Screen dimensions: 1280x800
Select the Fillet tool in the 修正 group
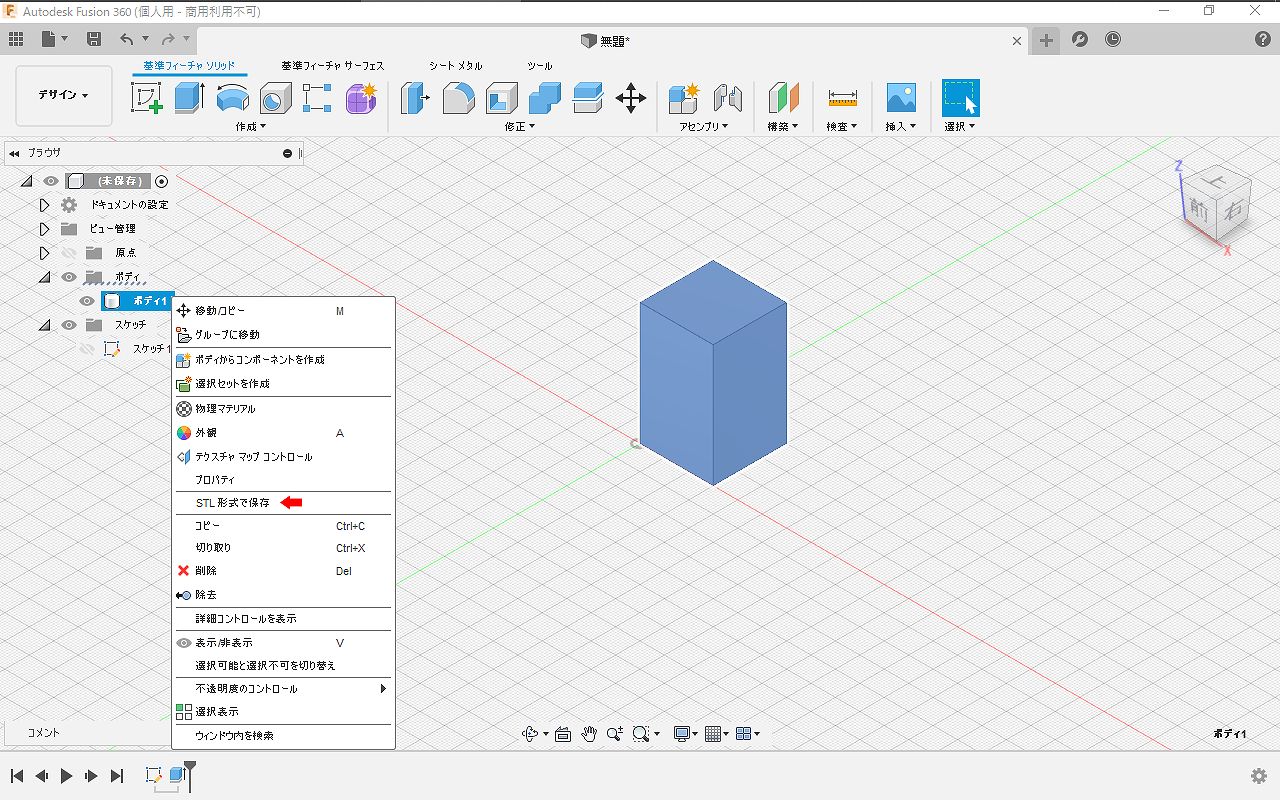pyautogui.click(x=458, y=98)
